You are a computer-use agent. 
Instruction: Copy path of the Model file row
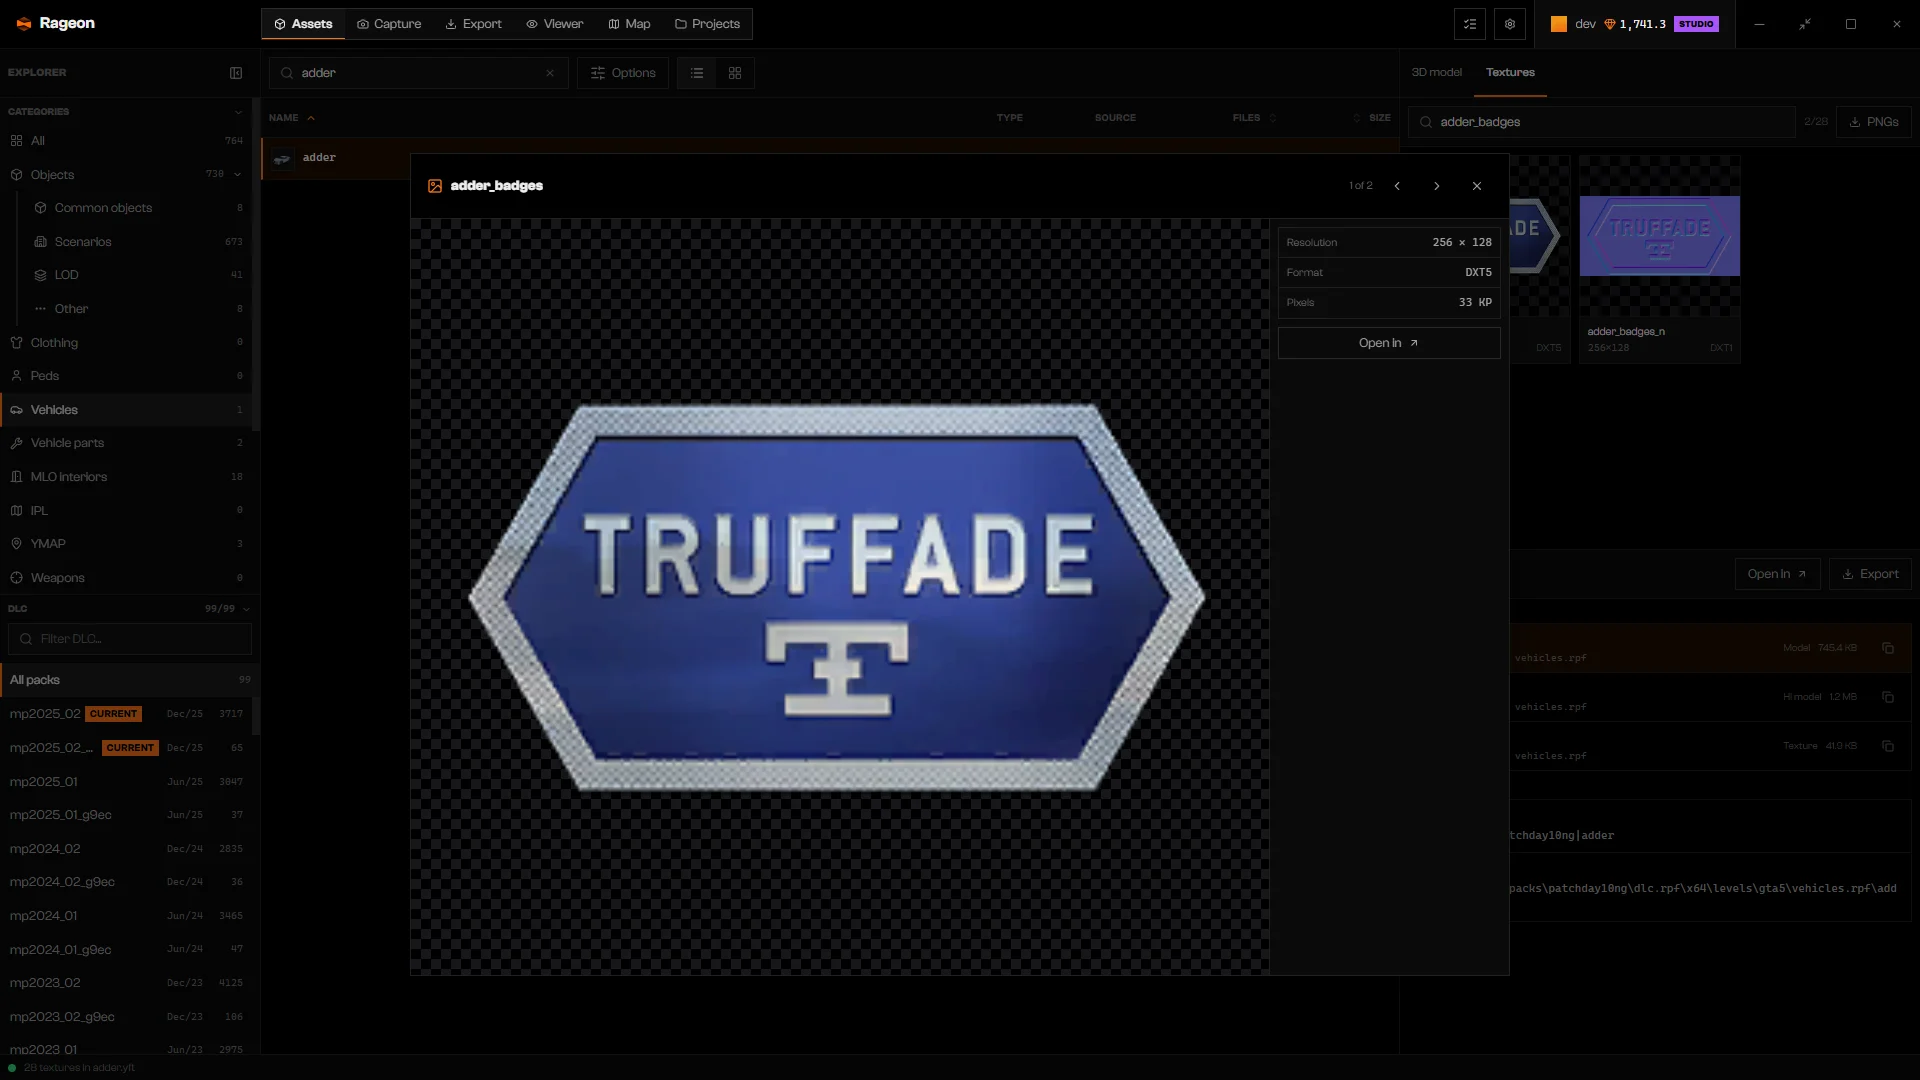coord(1888,648)
